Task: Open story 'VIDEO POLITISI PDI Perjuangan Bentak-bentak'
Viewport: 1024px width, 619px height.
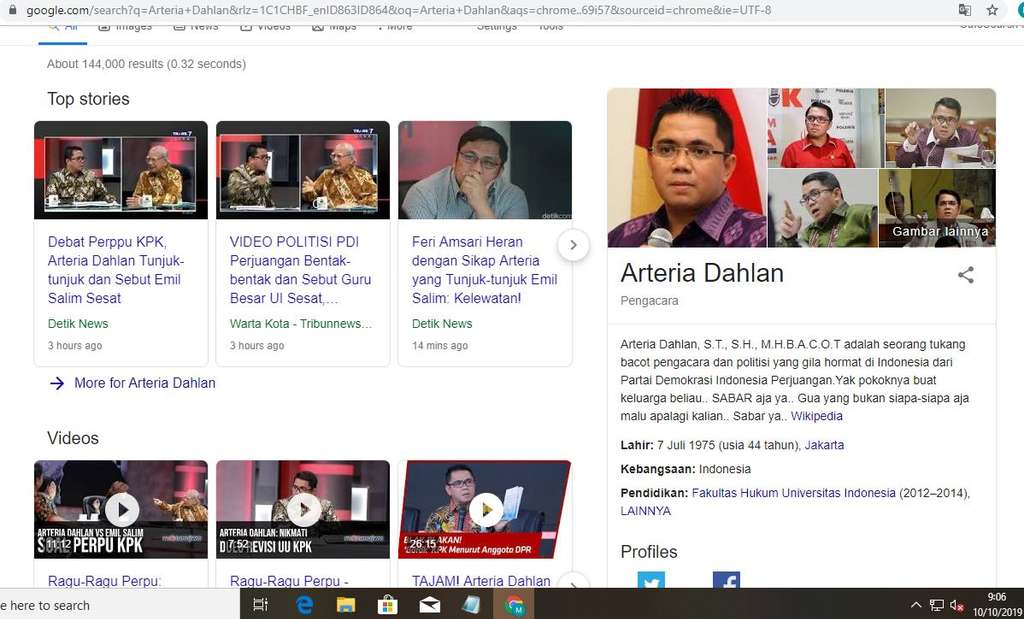Action: pyautogui.click(x=300, y=270)
